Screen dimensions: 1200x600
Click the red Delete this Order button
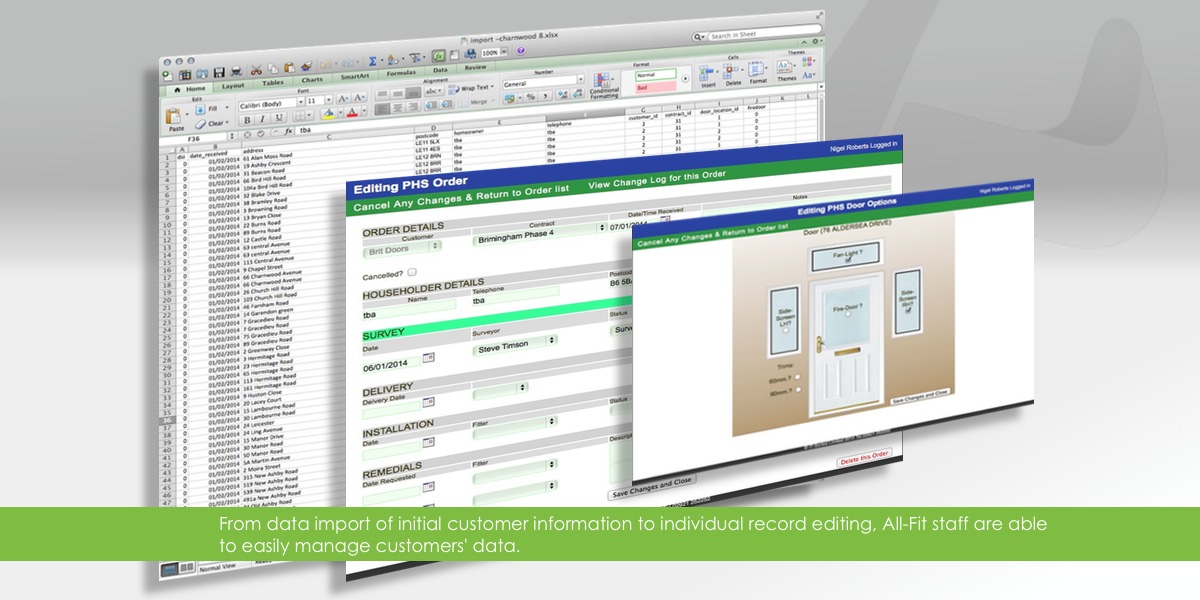[863, 456]
